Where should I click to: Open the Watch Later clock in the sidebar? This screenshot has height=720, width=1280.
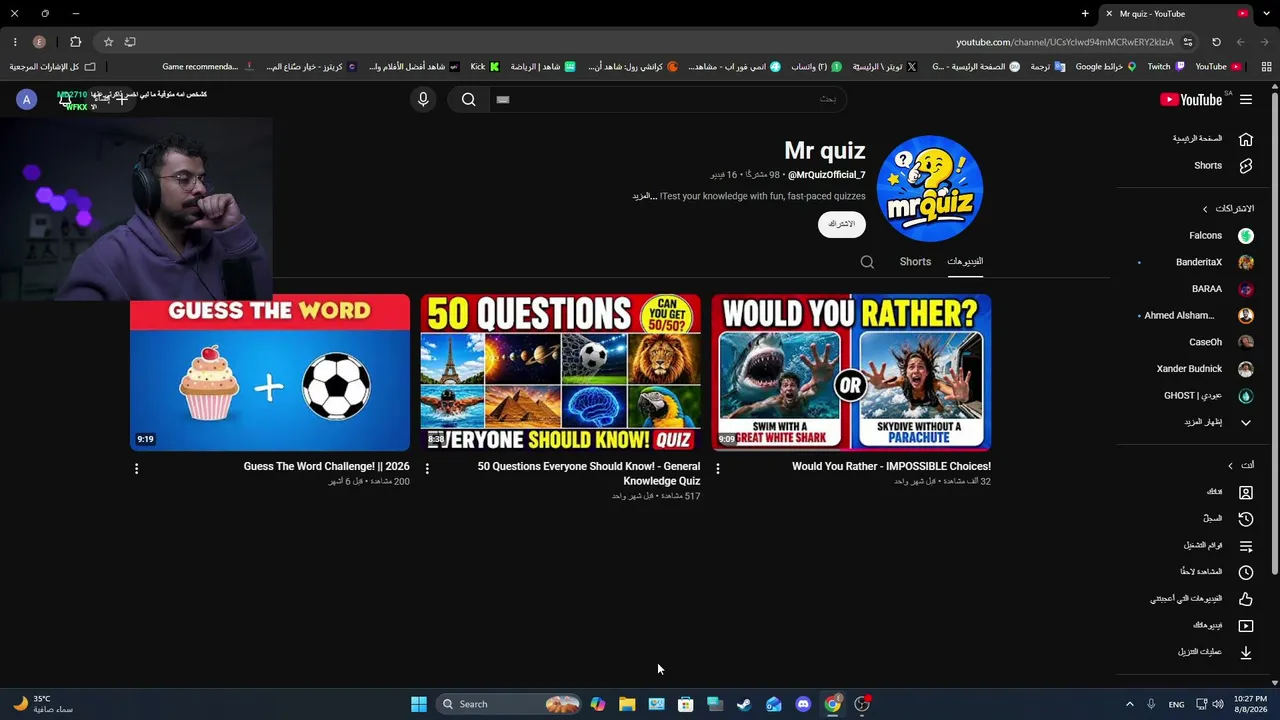(x=1246, y=572)
